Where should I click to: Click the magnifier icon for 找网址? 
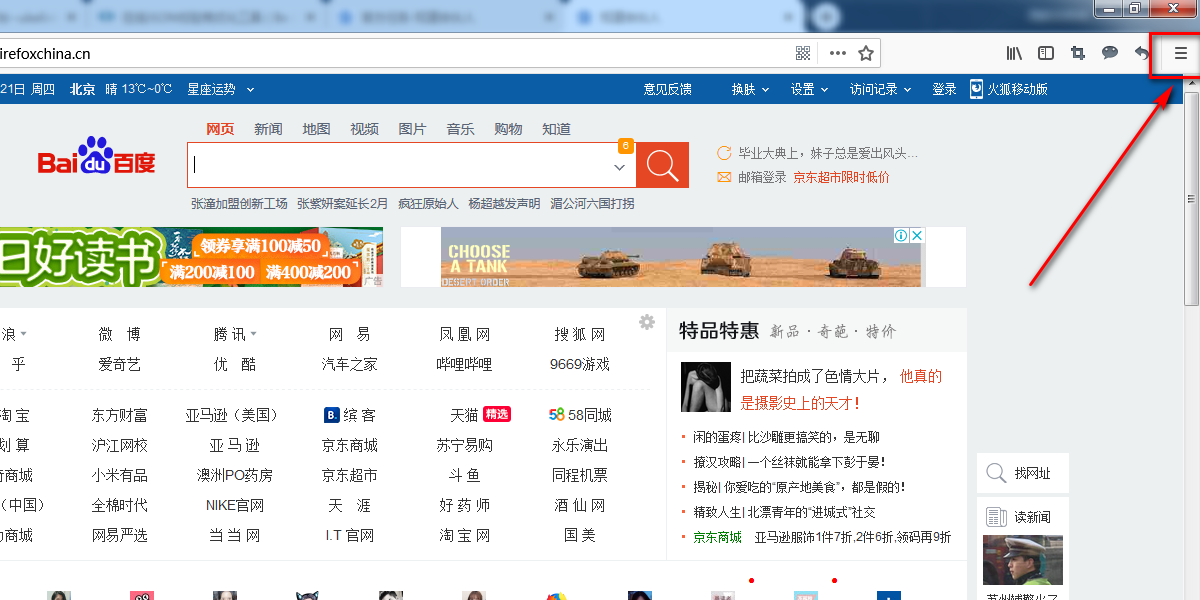pos(996,473)
